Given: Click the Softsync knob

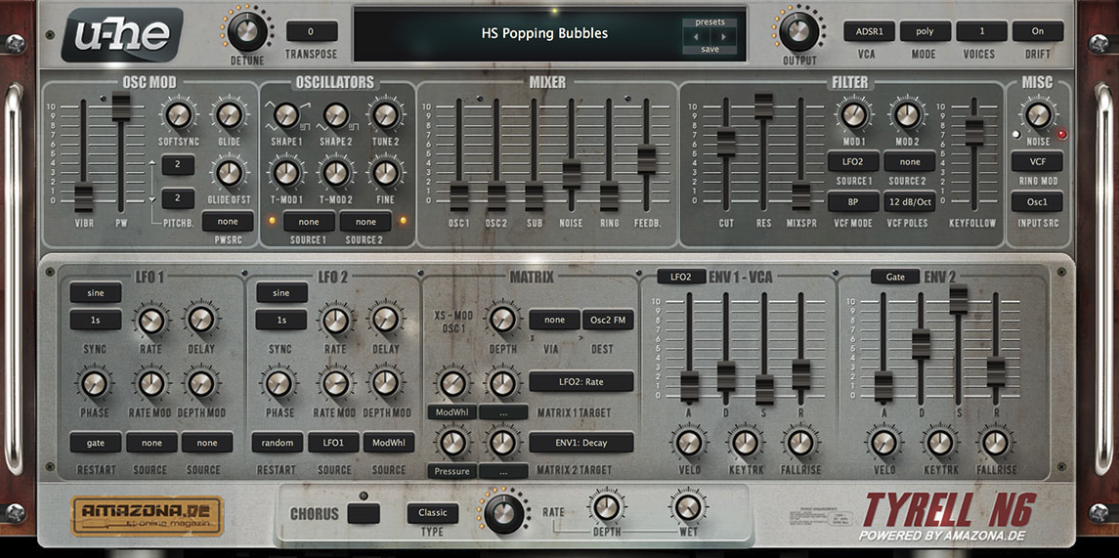Looking at the screenshot, I should click(178, 115).
